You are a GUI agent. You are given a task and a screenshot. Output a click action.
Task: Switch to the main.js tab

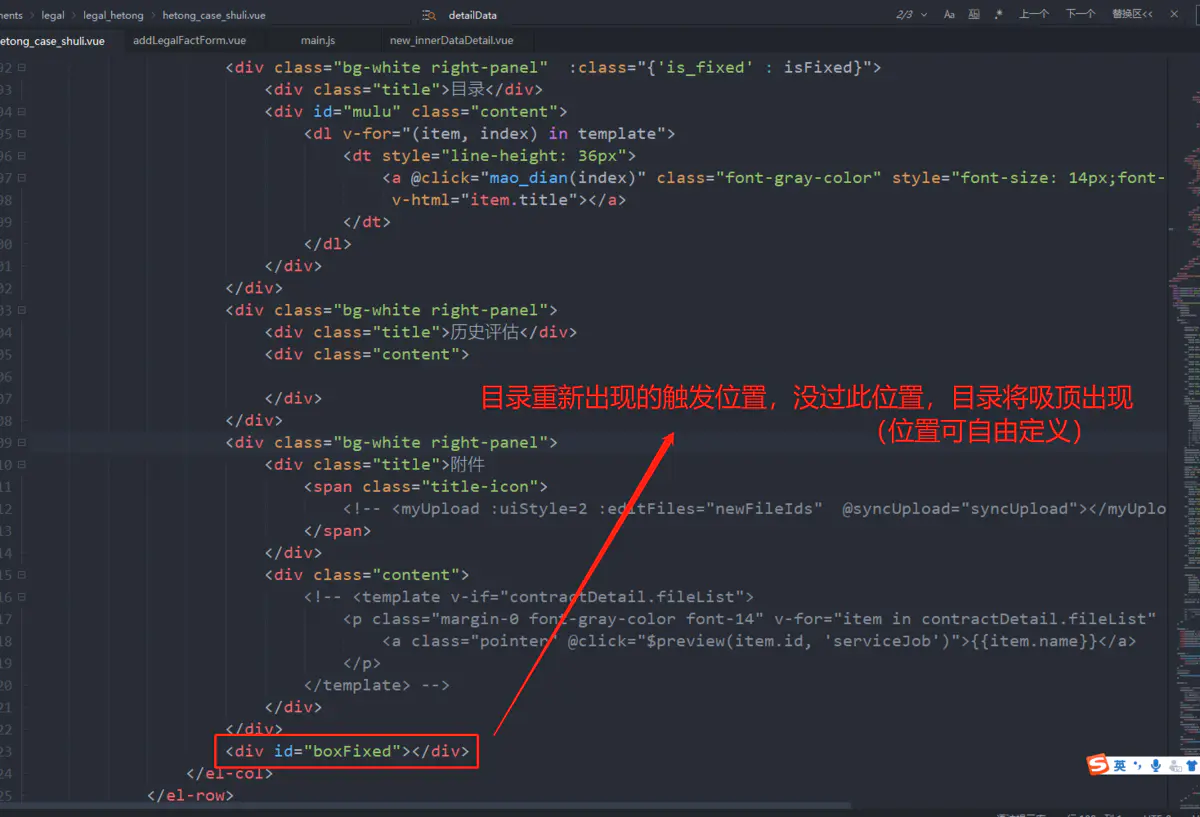tap(318, 41)
